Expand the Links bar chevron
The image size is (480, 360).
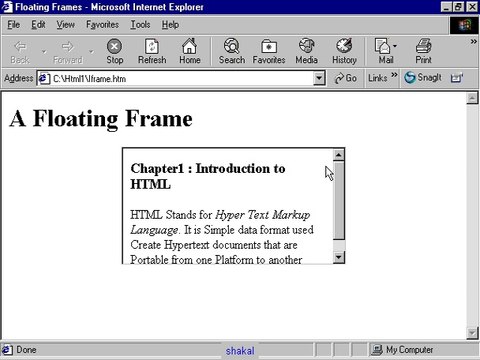[x=394, y=75]
